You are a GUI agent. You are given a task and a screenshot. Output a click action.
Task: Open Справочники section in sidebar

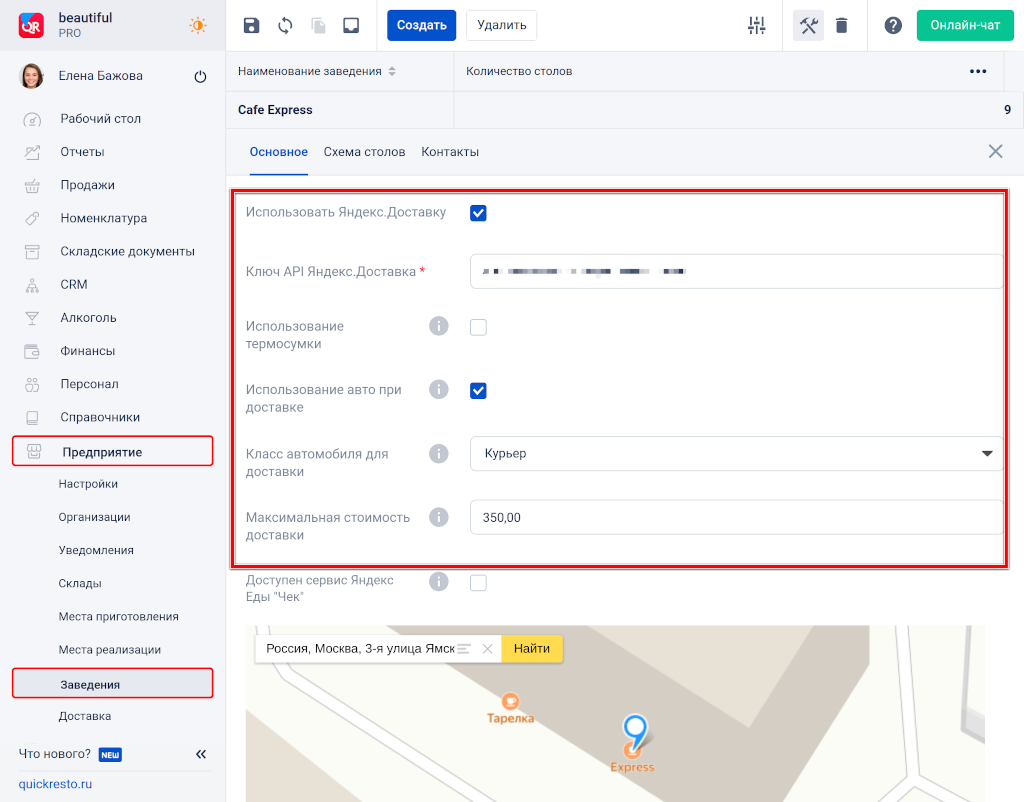tap(100, 417)
